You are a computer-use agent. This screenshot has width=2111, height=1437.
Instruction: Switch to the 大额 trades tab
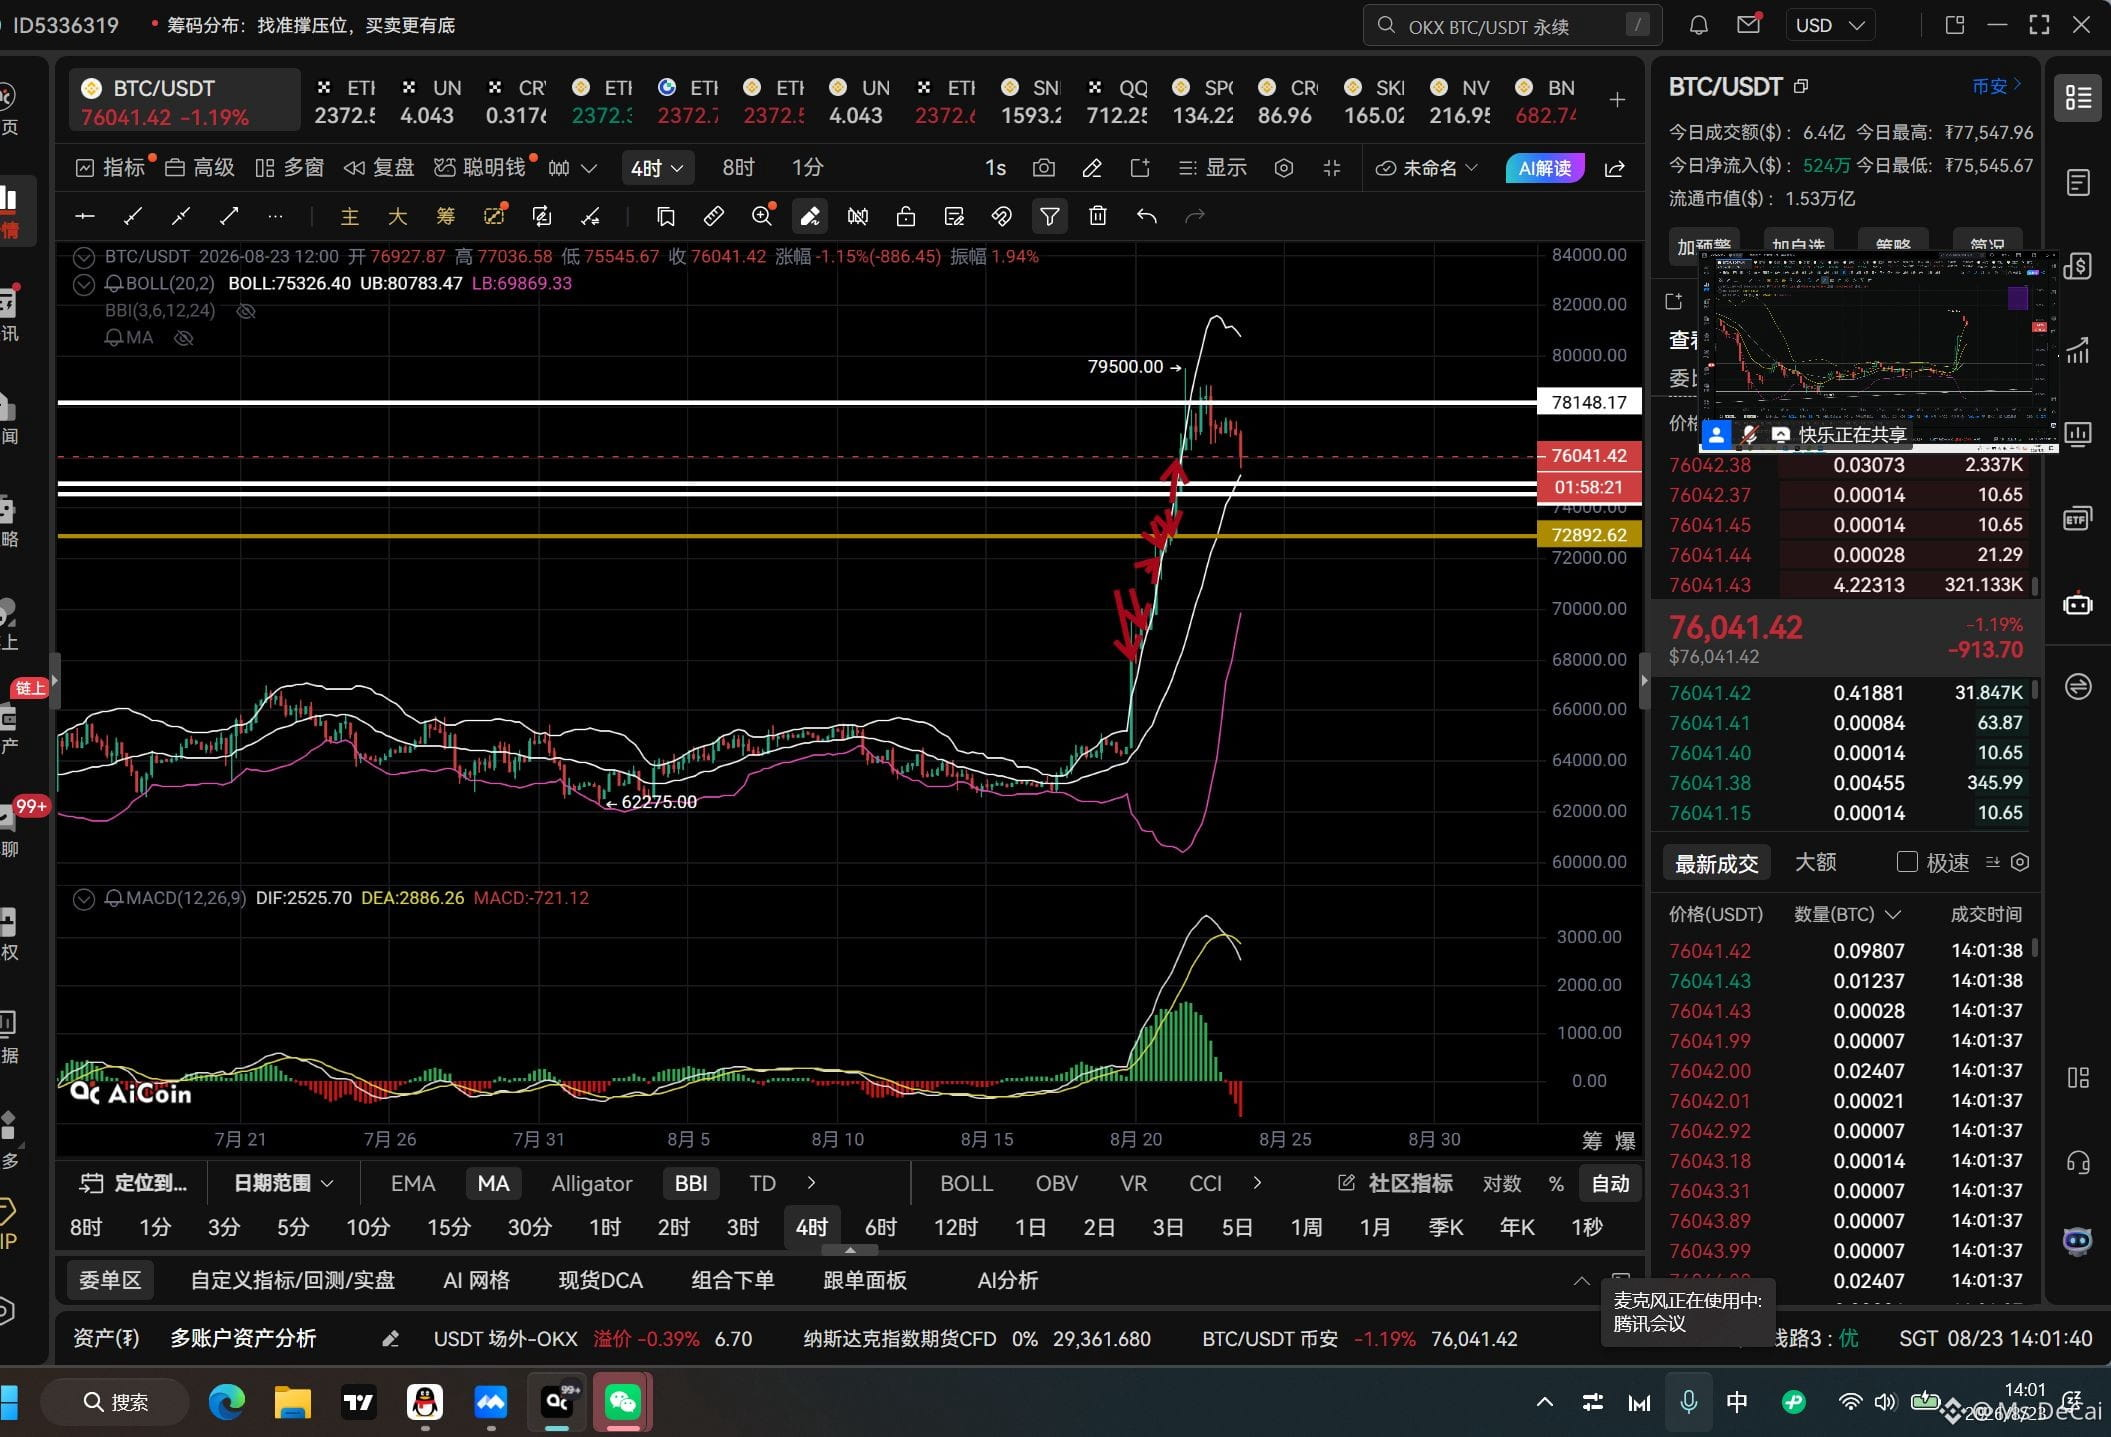point(1815,862)
